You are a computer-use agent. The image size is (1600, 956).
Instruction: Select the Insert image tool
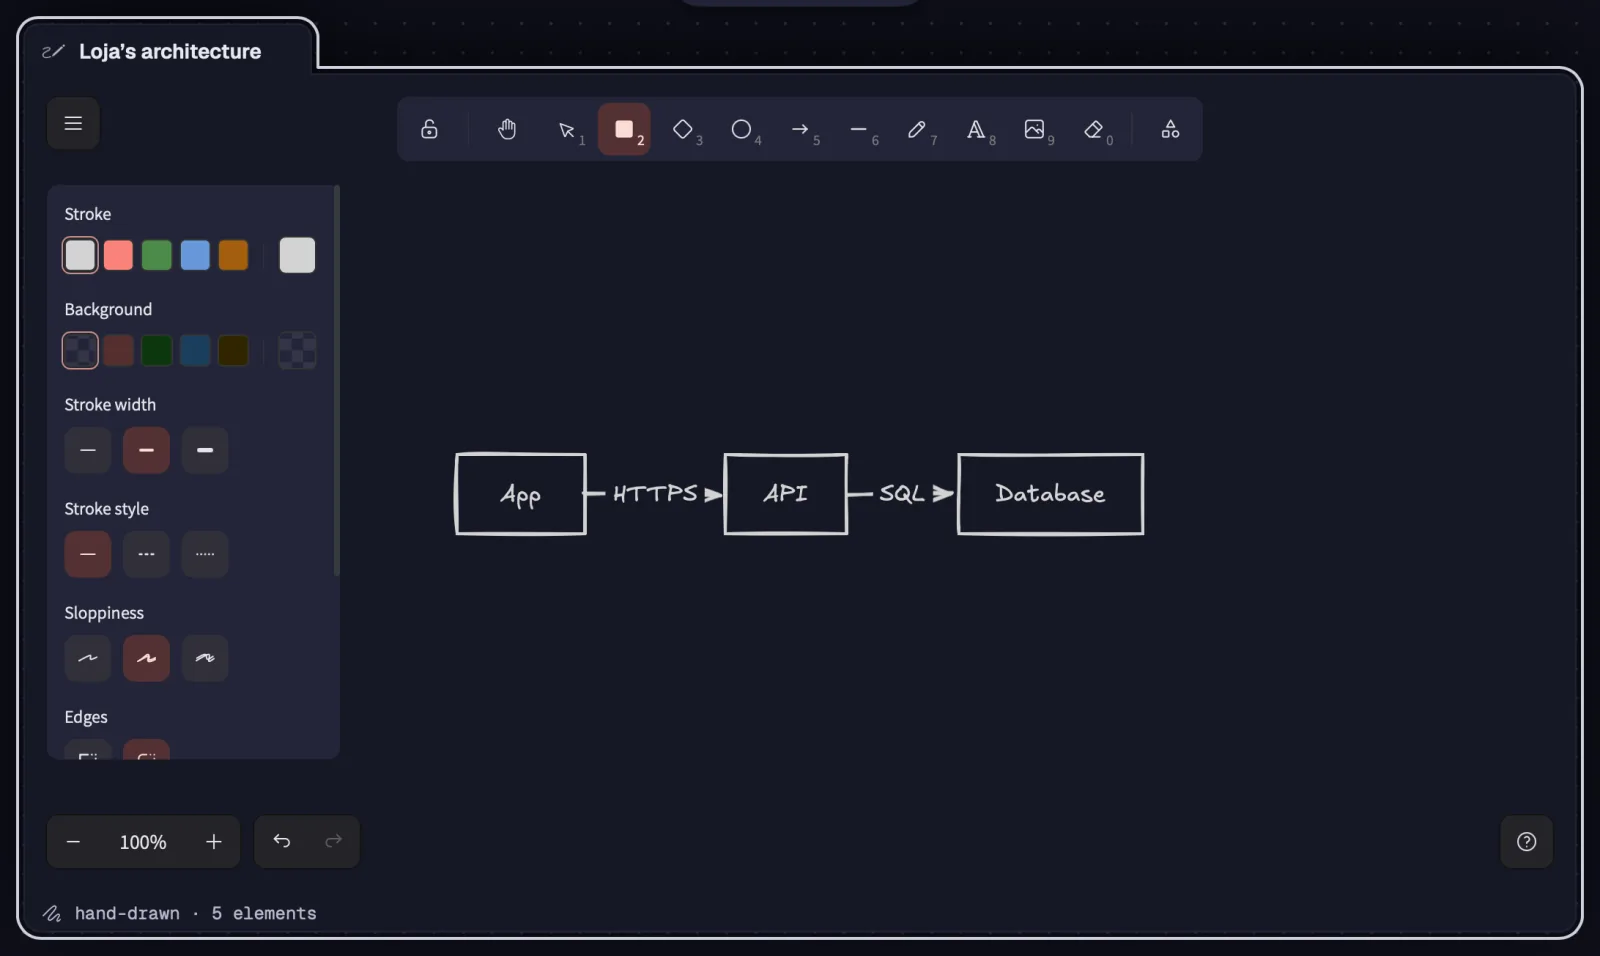(1034, 129)
